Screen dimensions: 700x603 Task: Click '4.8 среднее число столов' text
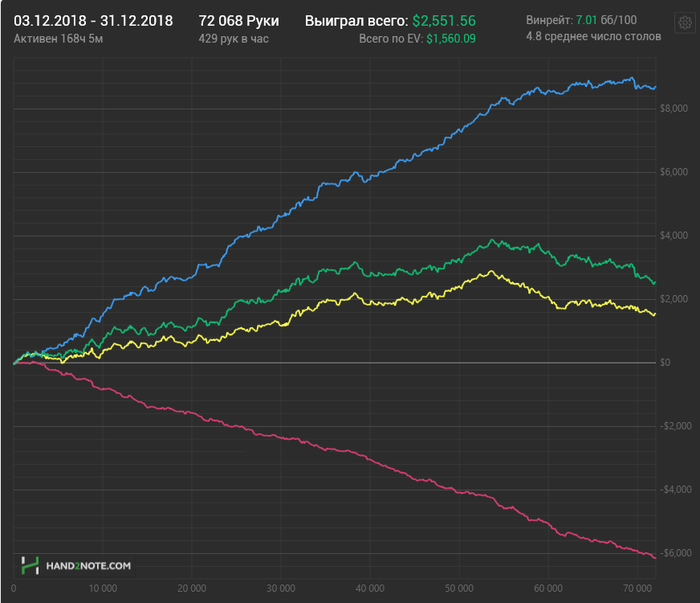click(593, 37)
